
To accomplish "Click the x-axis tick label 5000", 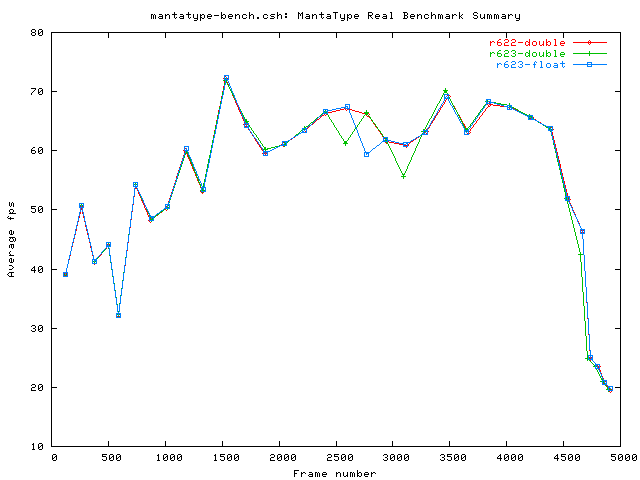I will click(624, 458).
